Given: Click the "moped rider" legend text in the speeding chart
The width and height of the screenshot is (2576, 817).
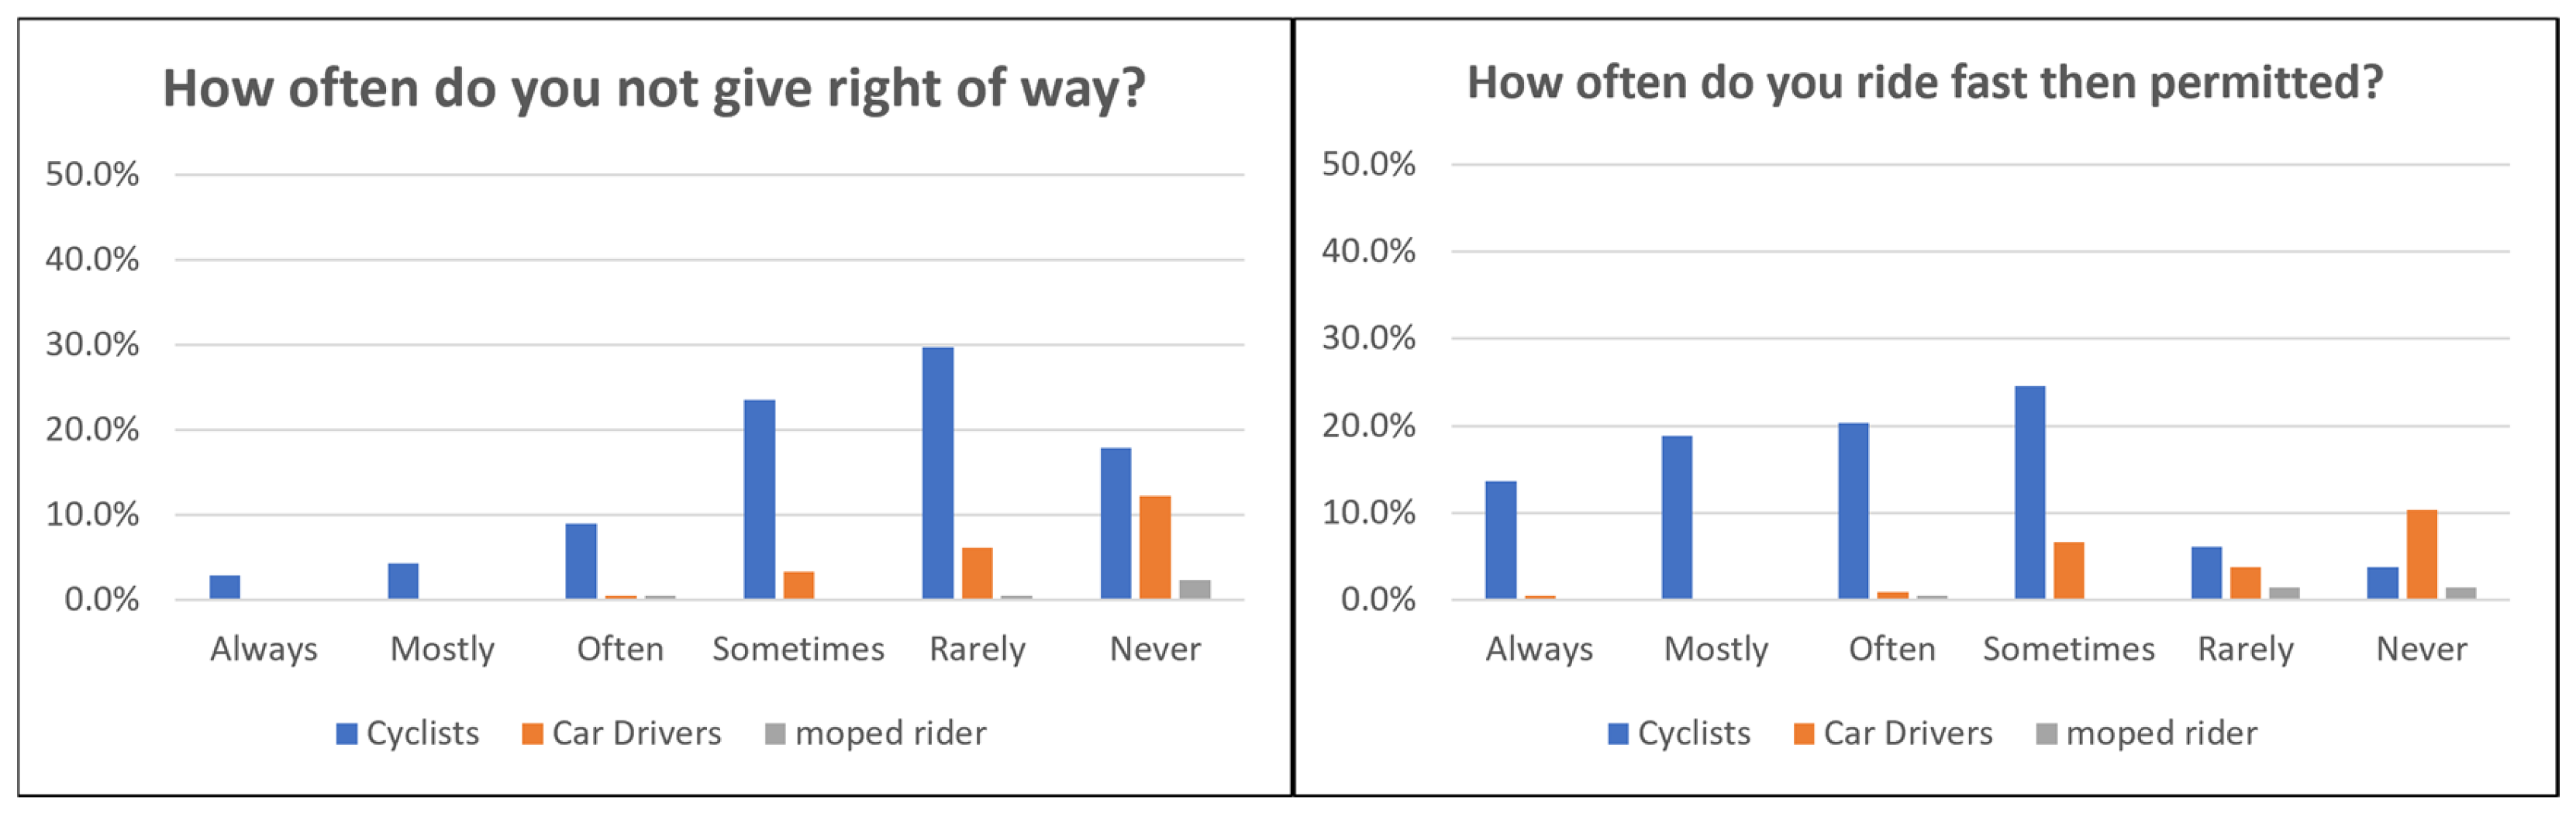Looking at the screenshot, I should (x=2161, y=734).
